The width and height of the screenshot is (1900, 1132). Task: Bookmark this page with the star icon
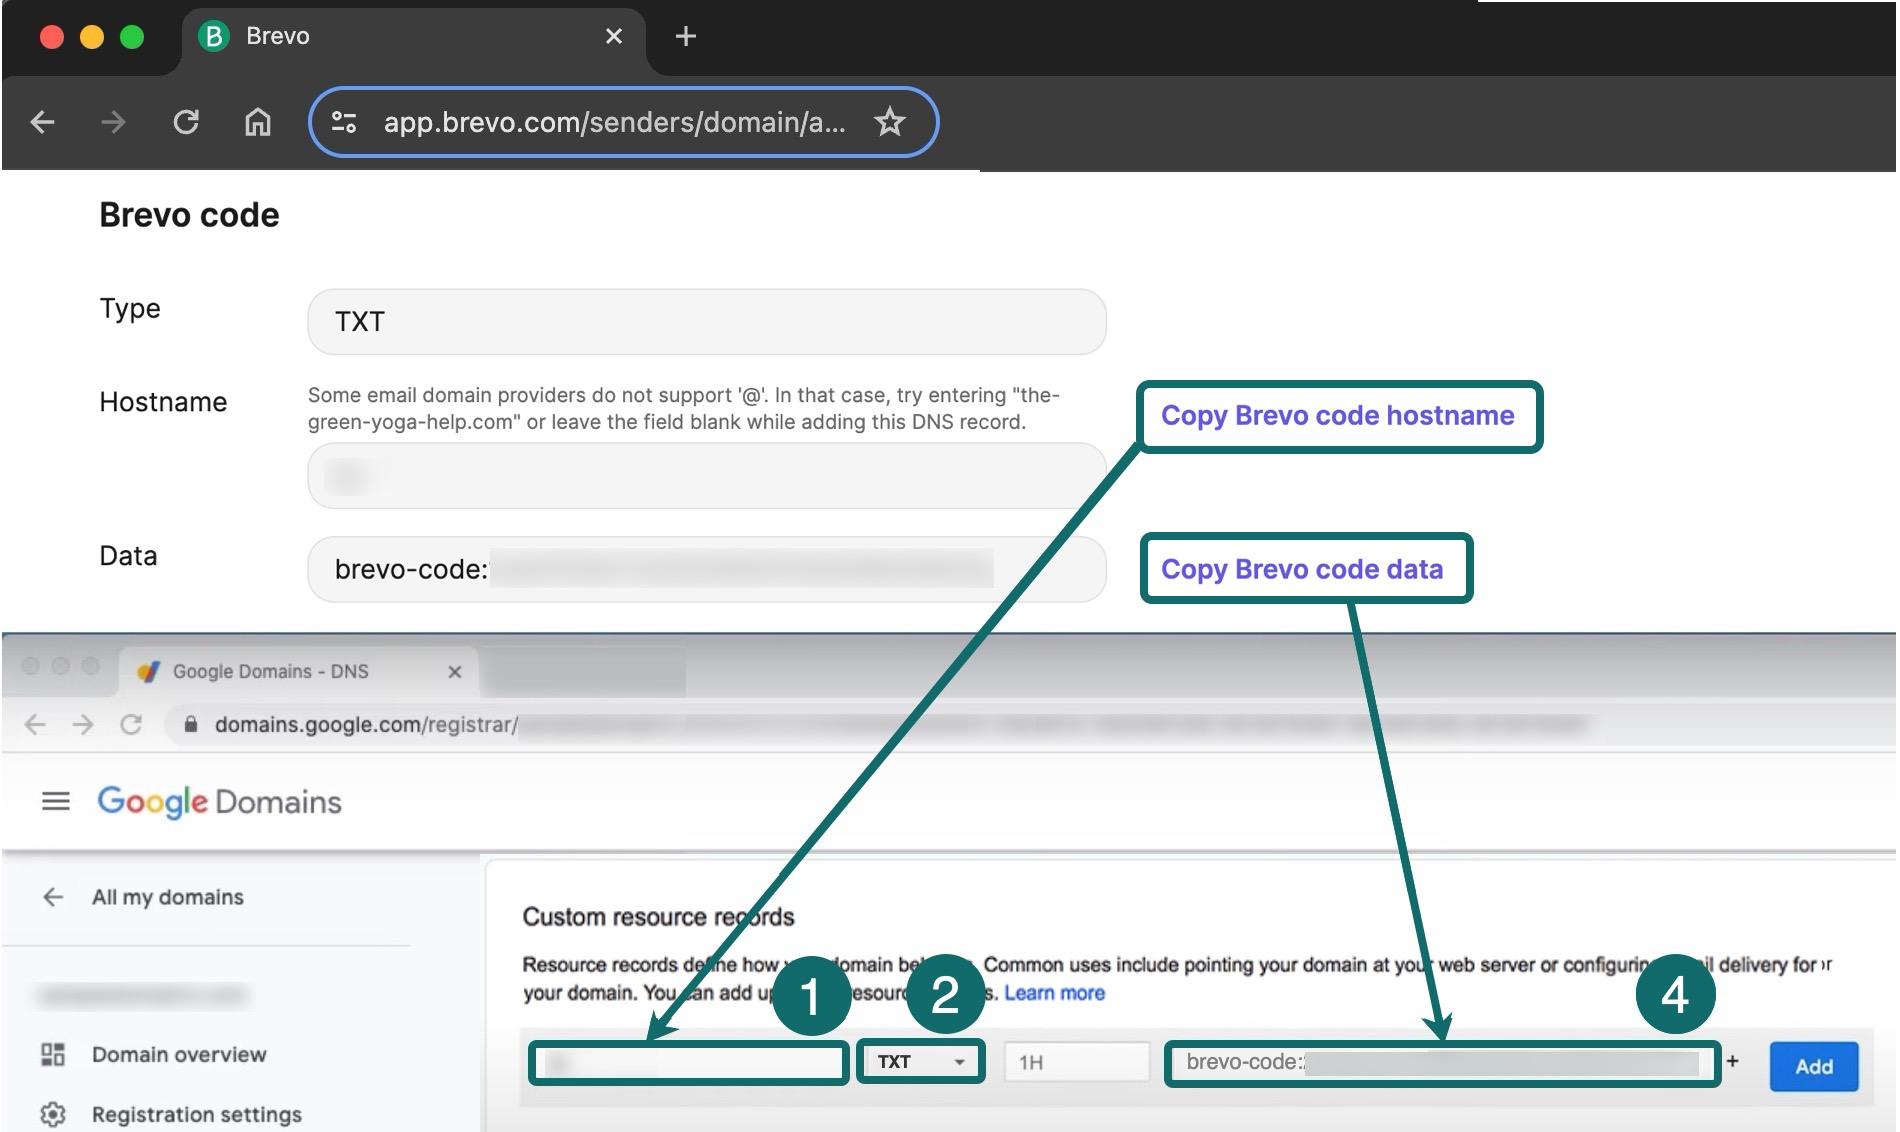[889, 122]
